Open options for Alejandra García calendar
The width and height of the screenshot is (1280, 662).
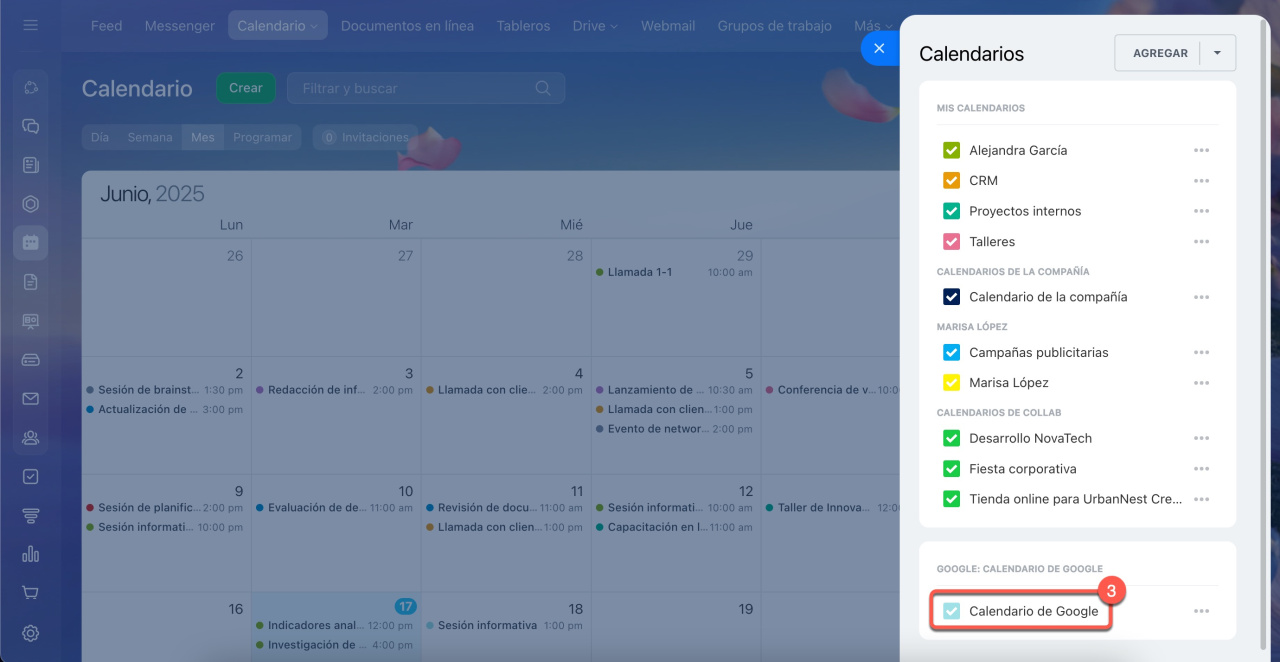(x=1201, y=150)
